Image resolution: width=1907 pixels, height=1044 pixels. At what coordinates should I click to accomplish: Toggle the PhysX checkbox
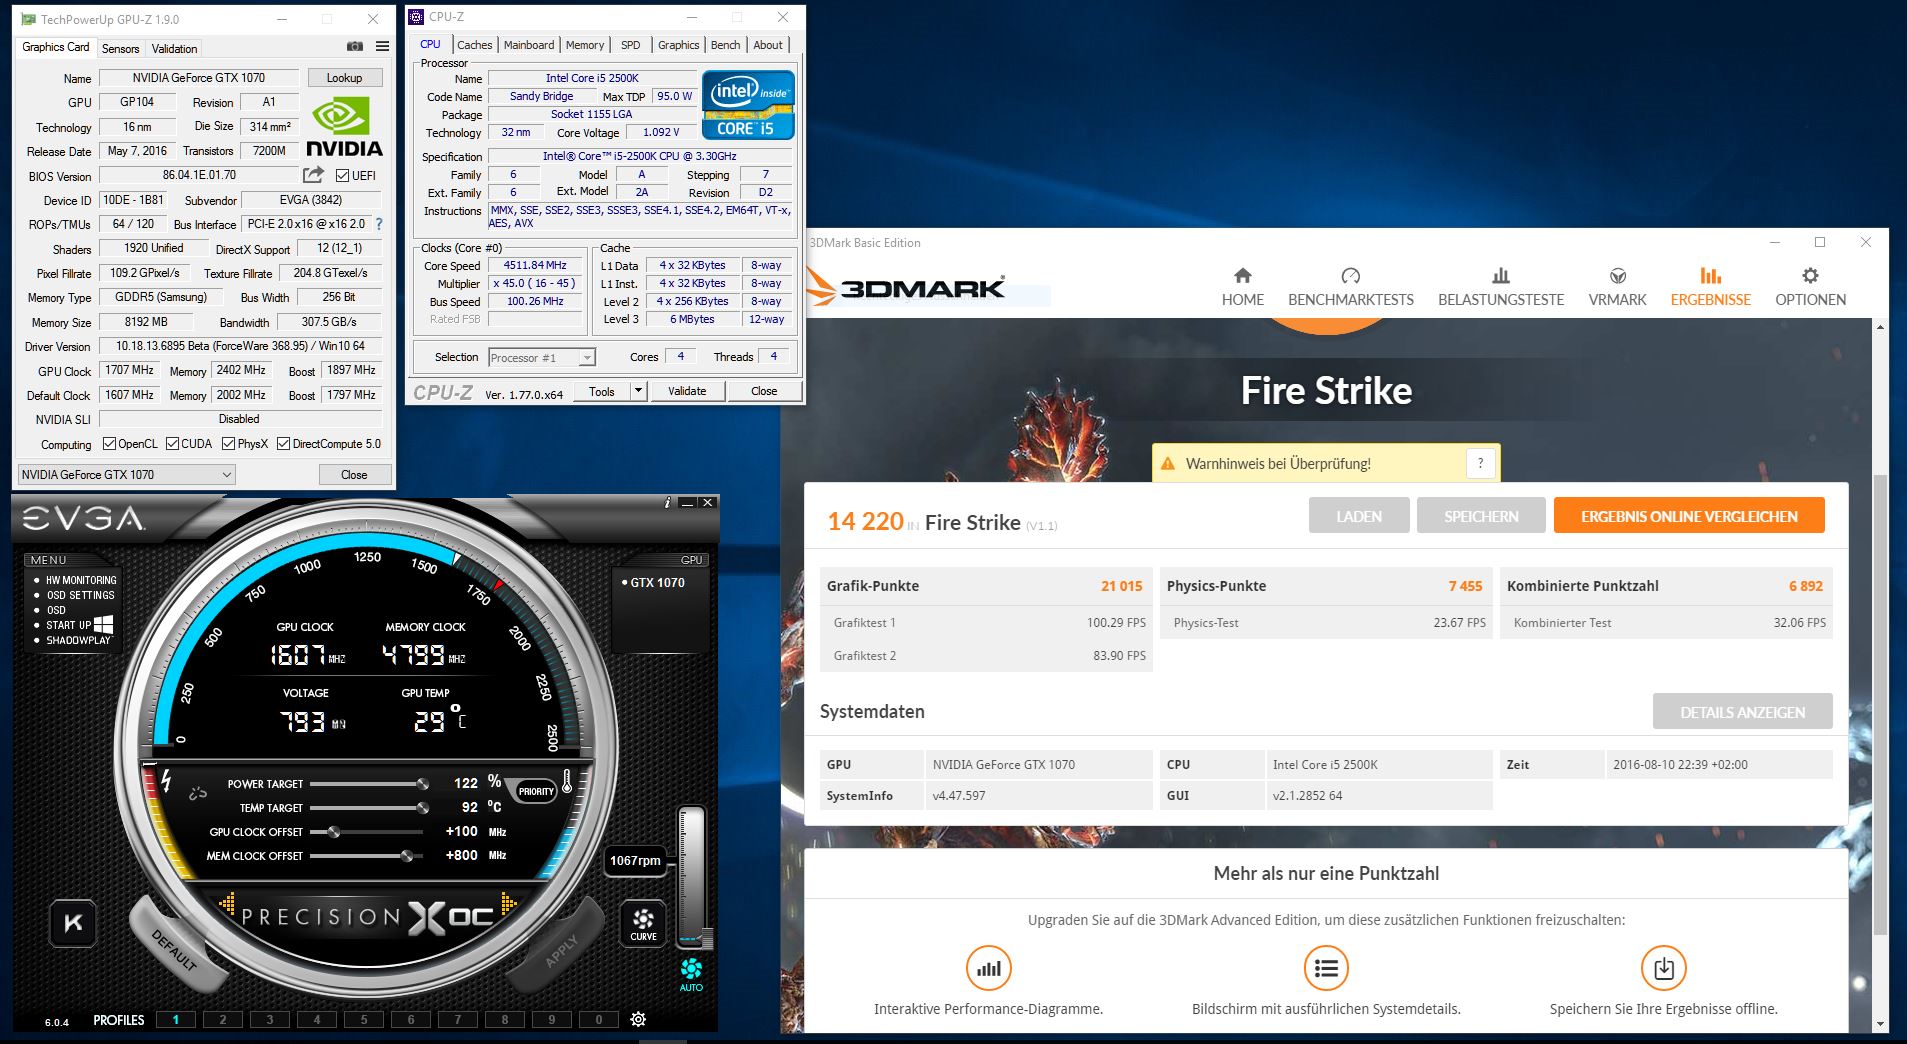pos(228,444)
